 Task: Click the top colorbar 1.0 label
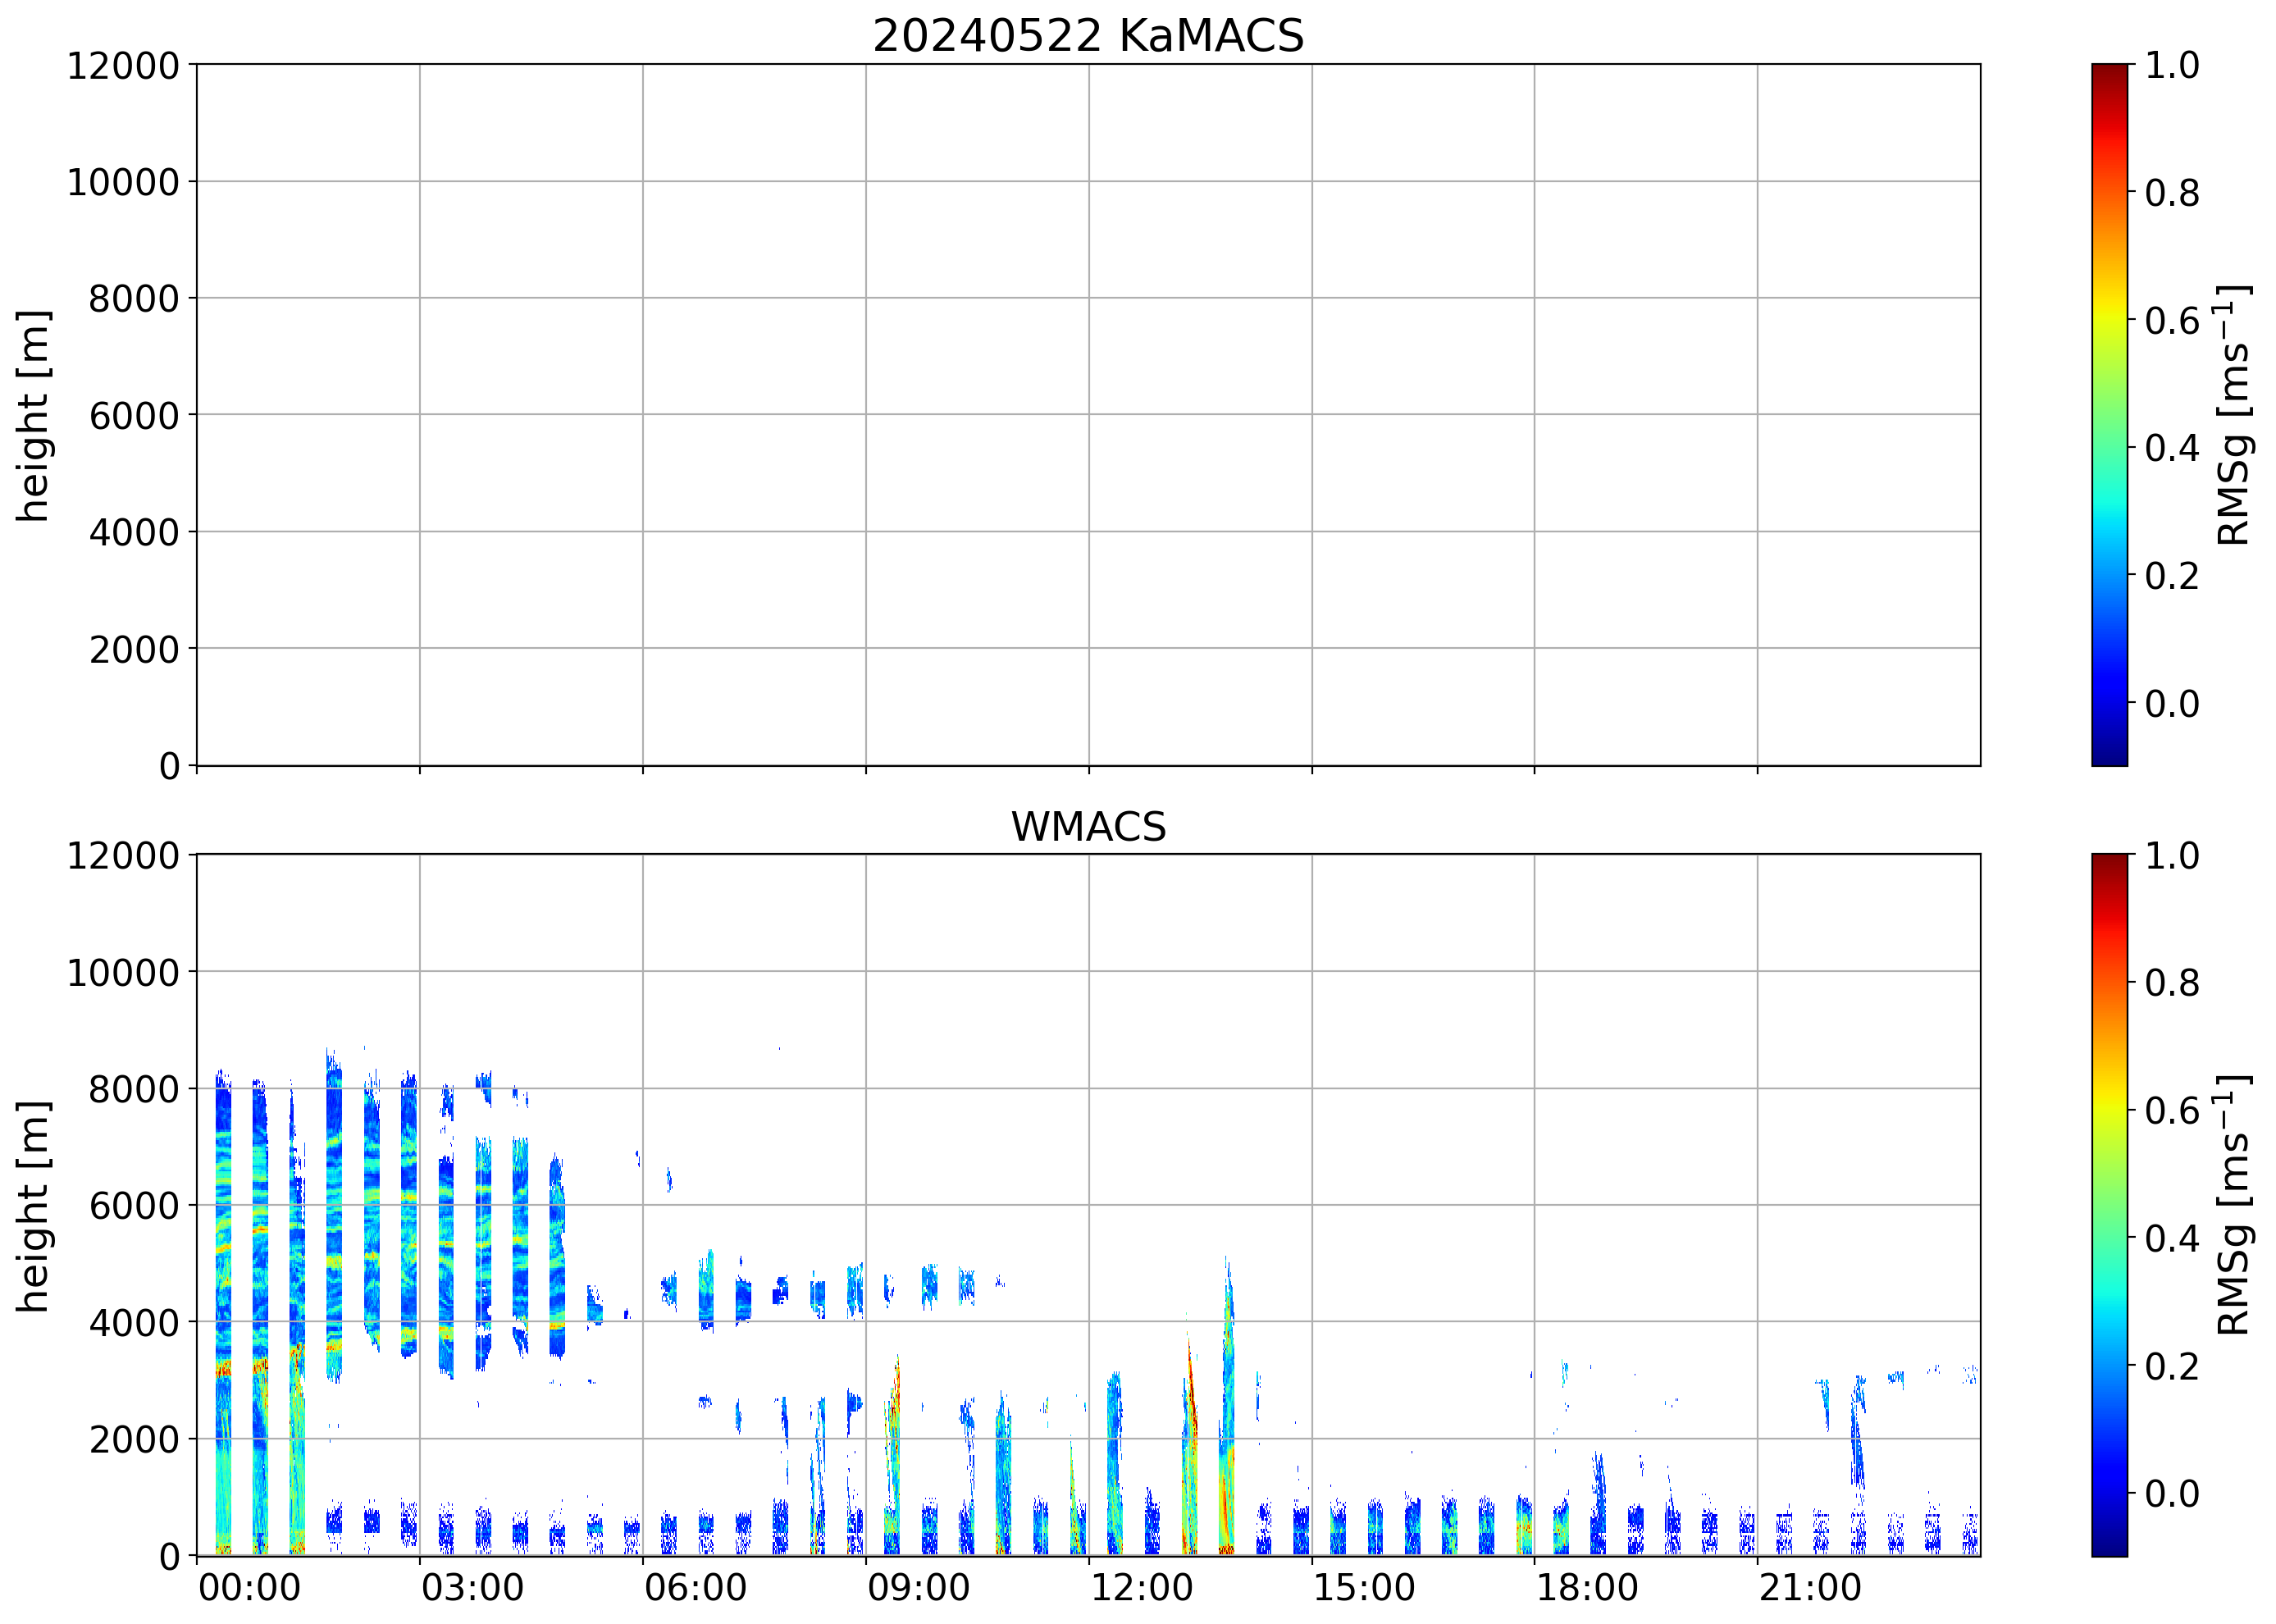click(x=2171, y=66)
